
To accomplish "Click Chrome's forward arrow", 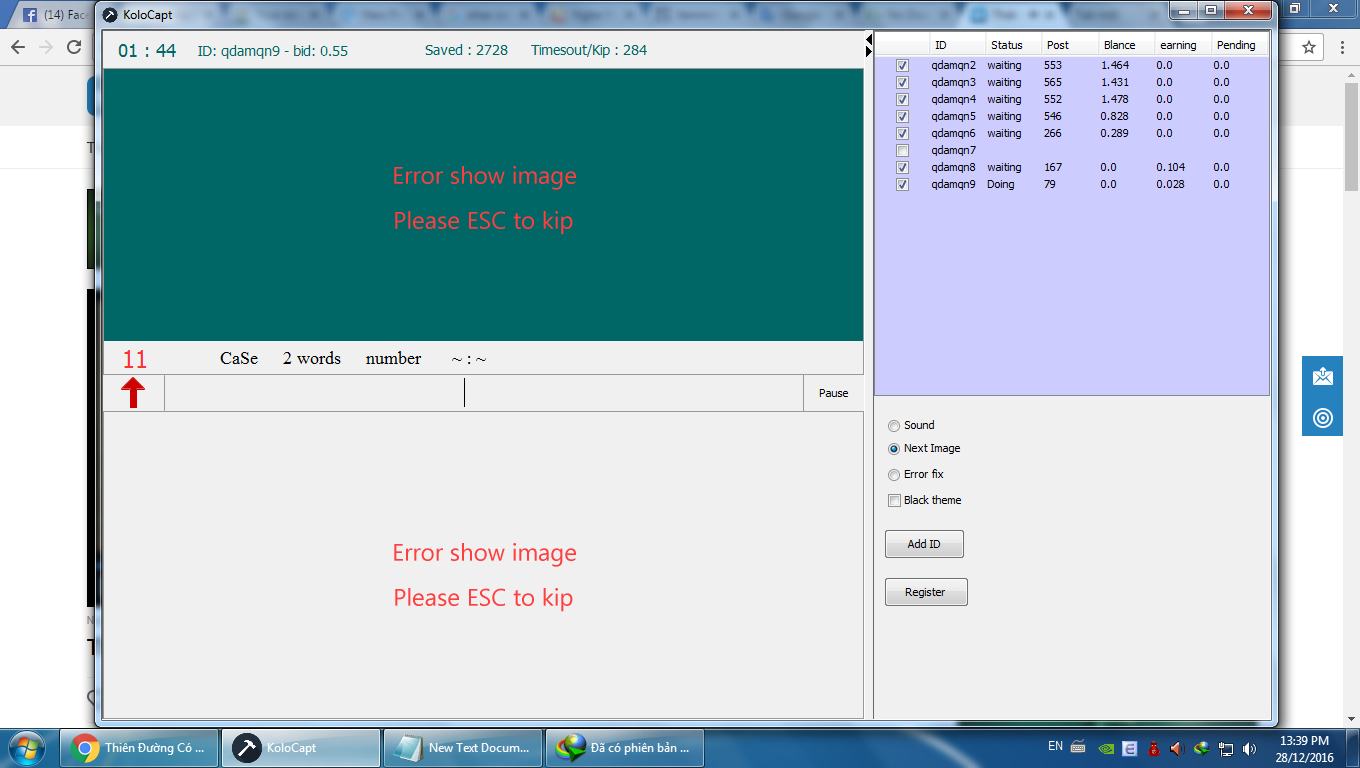I will point(46,47).
